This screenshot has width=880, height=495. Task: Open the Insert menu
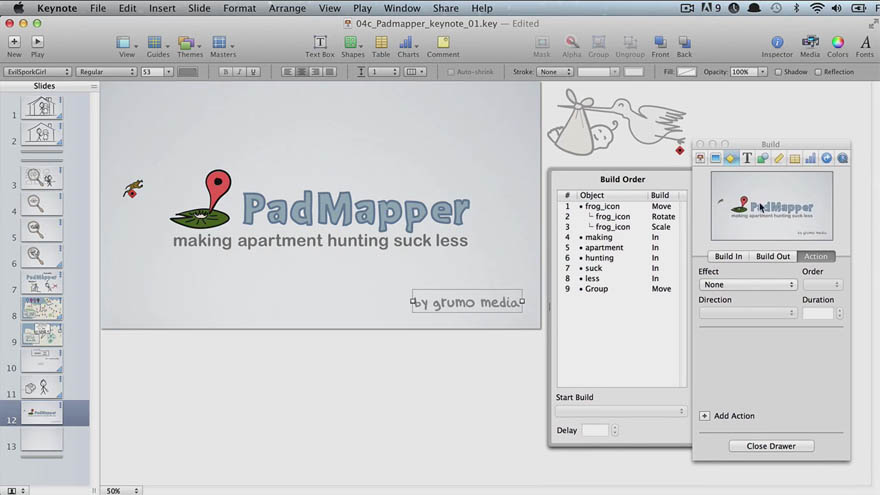pos(162,8)
